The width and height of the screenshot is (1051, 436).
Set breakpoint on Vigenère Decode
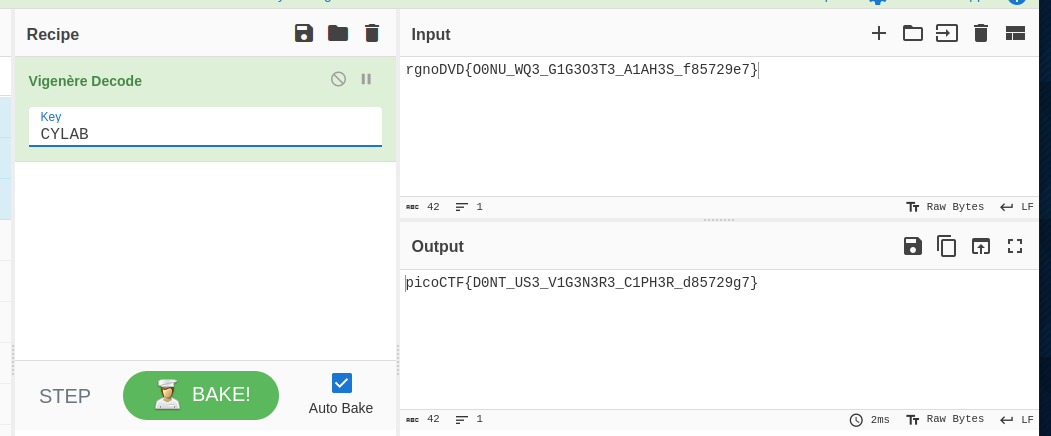point(366,79)
